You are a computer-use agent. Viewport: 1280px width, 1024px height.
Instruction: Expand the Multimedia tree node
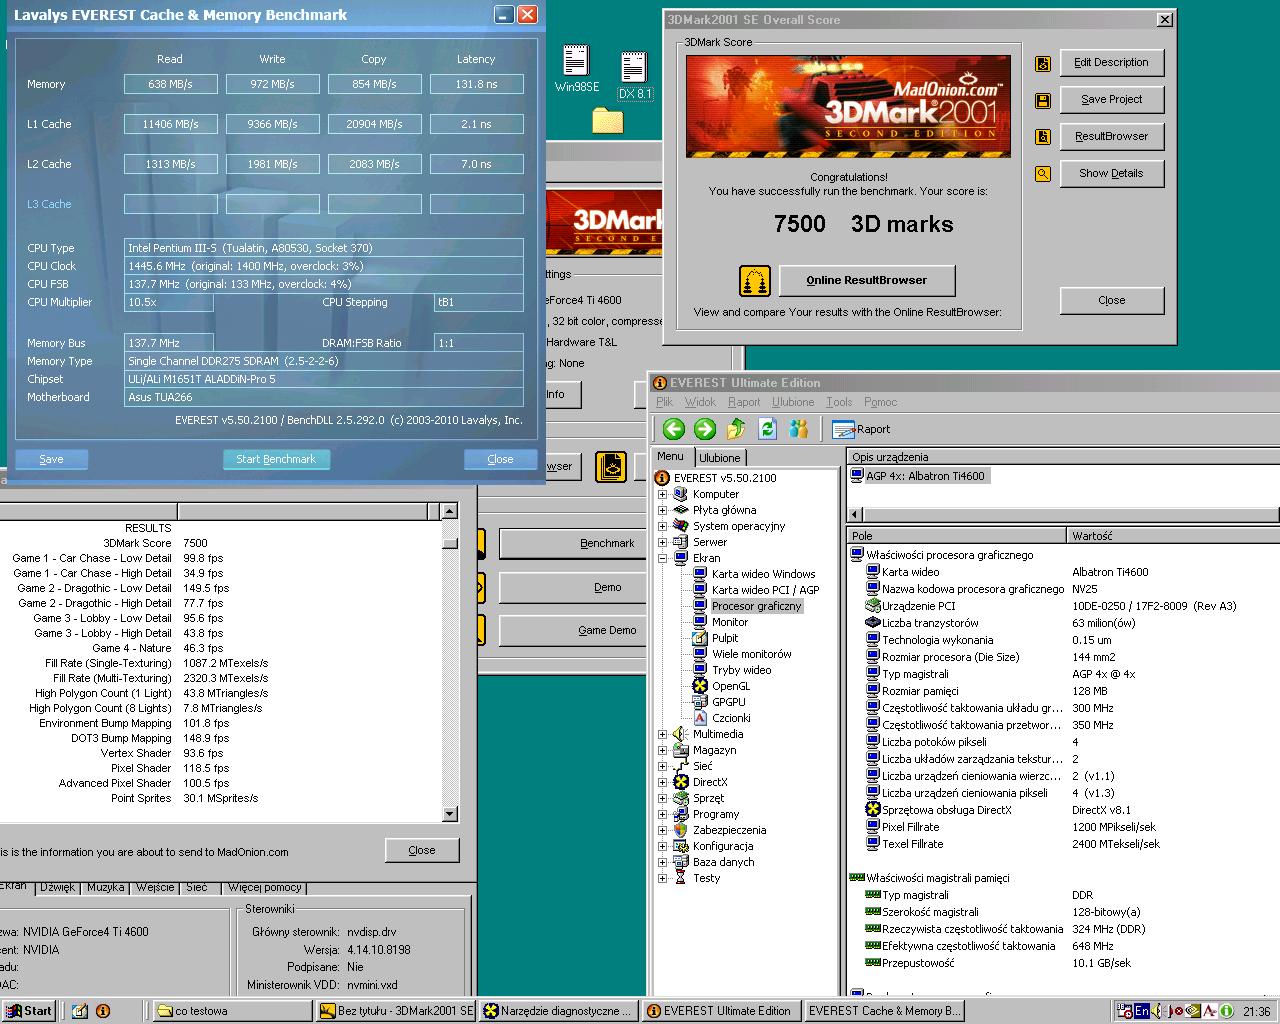(662, 734)
